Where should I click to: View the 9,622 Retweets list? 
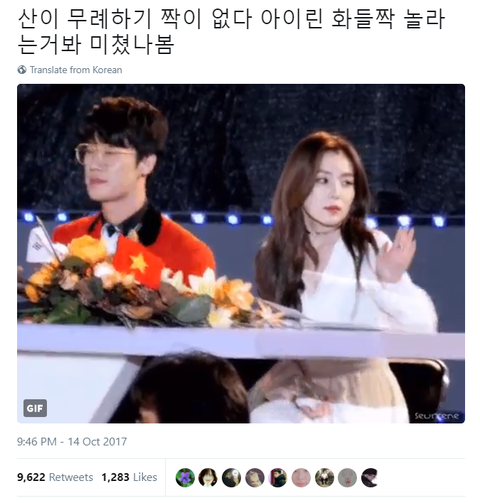click(x=55, y=477)
